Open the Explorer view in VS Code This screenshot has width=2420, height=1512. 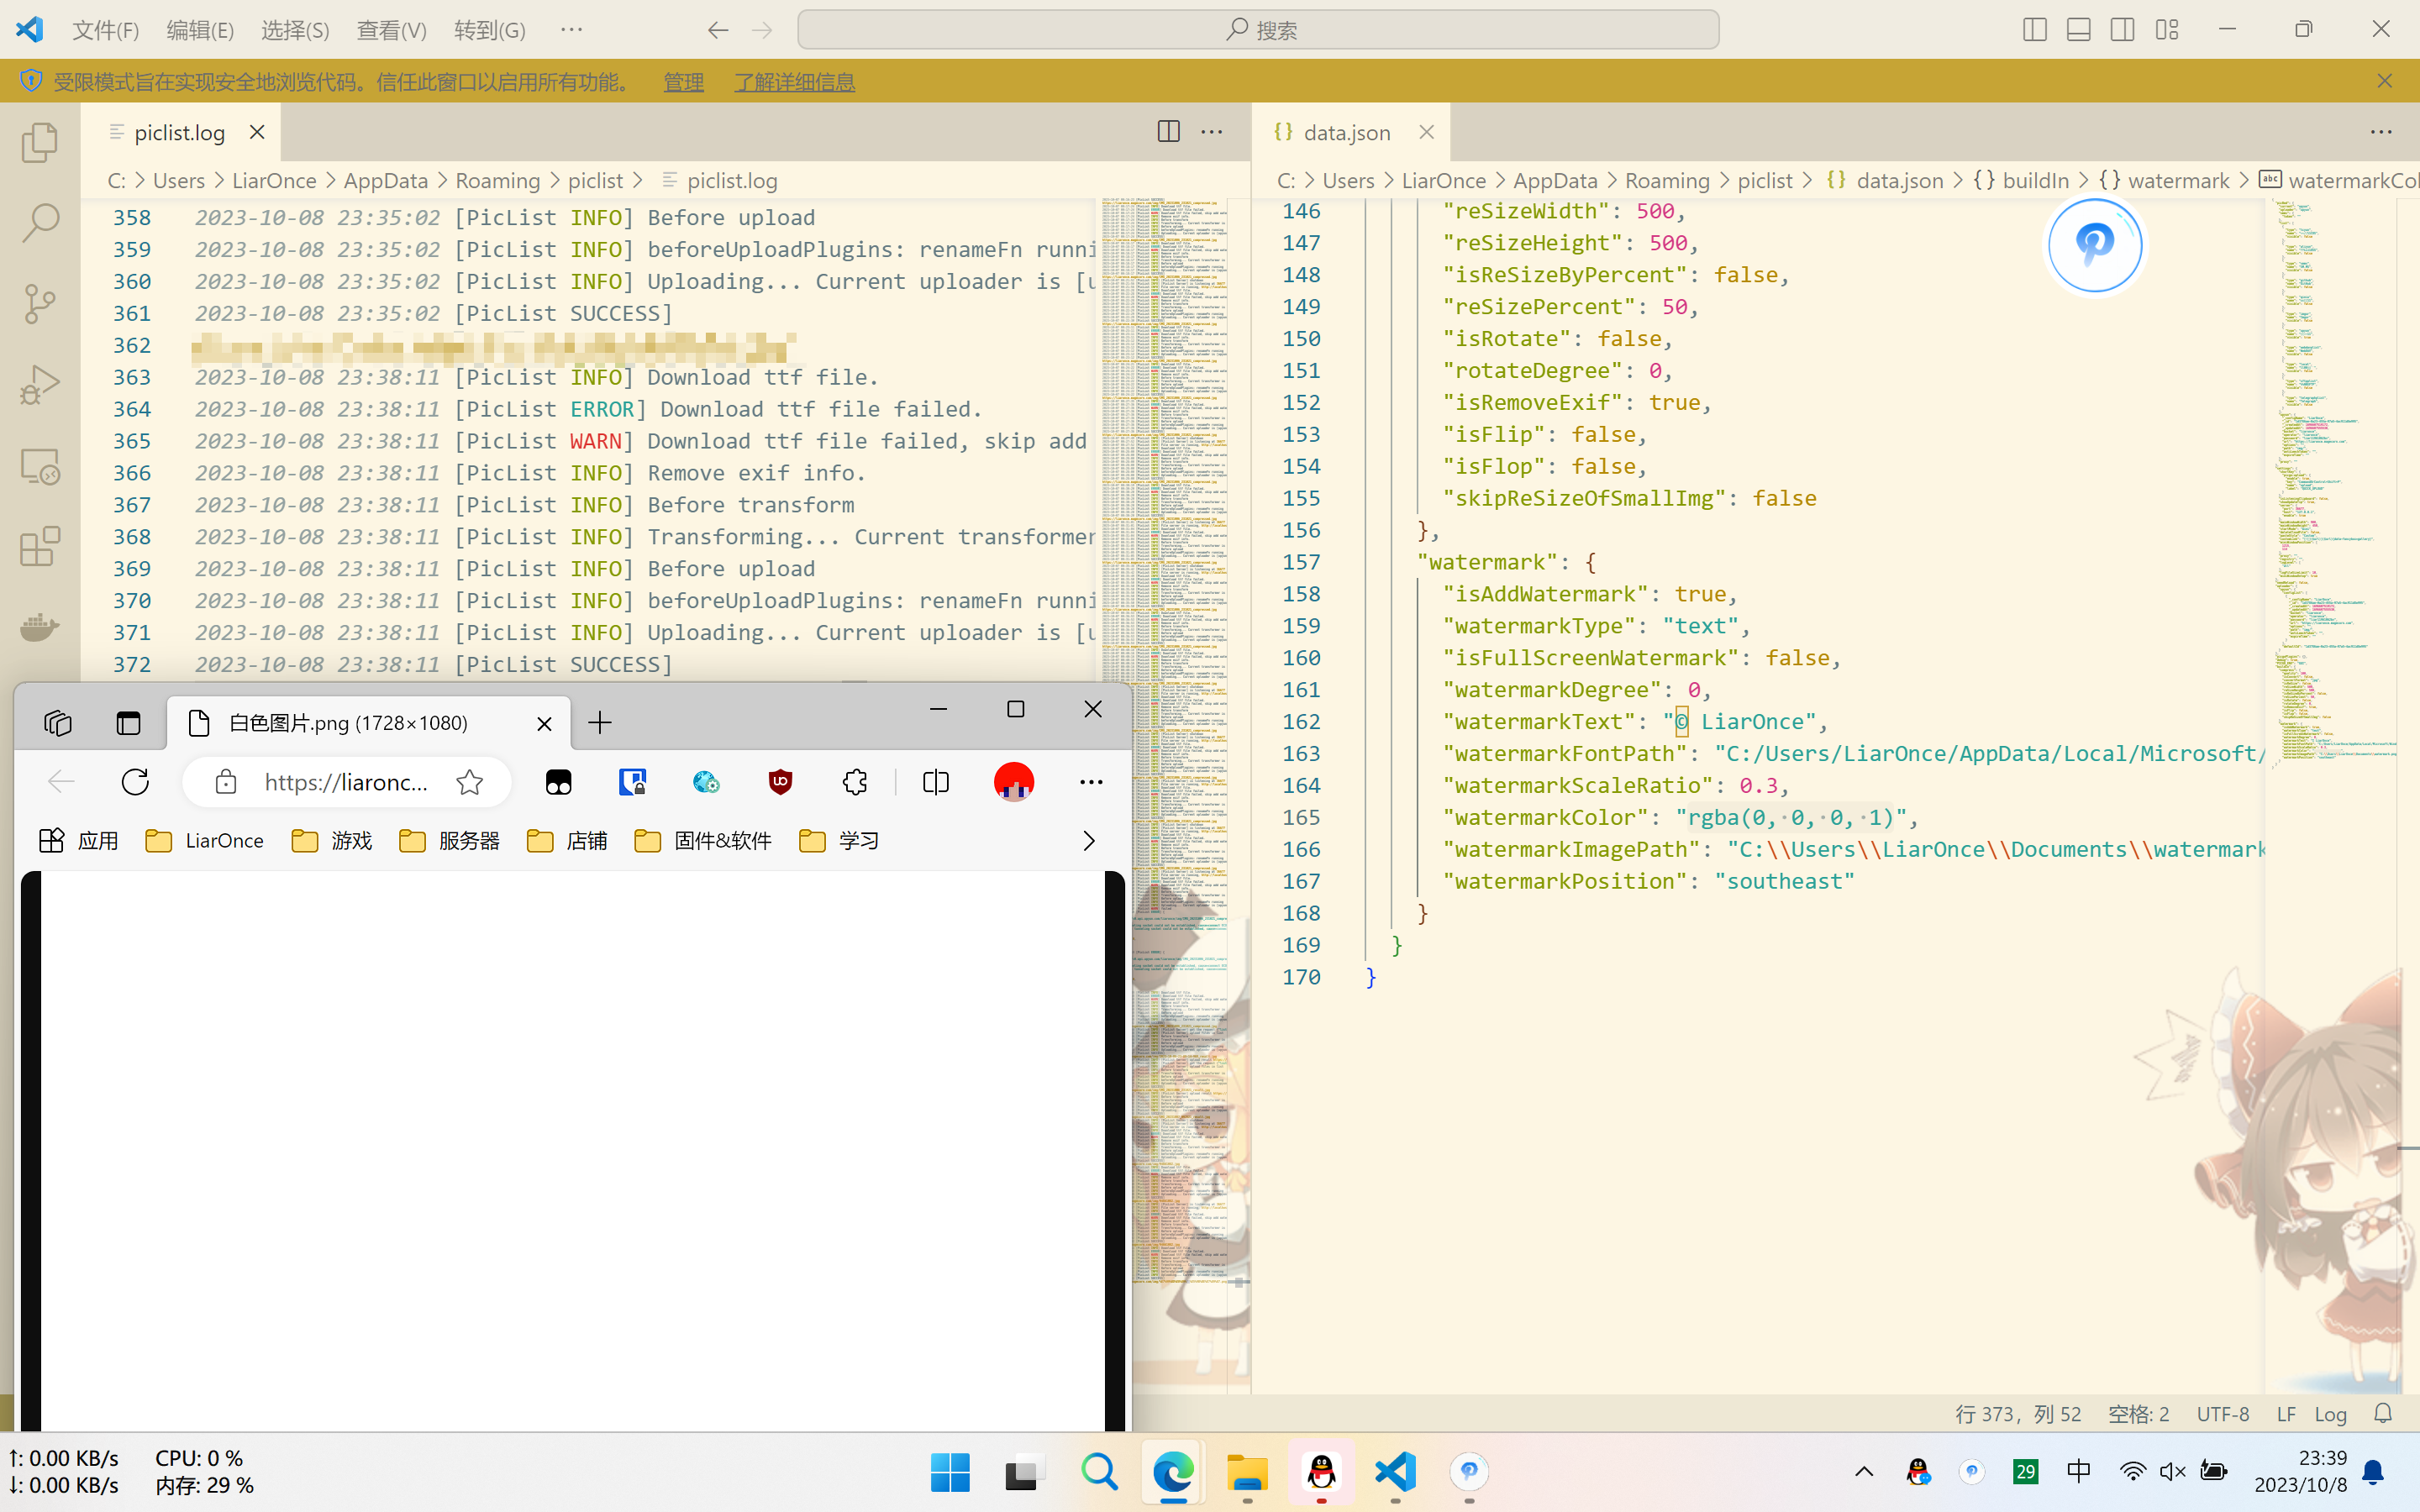(40, 143)
